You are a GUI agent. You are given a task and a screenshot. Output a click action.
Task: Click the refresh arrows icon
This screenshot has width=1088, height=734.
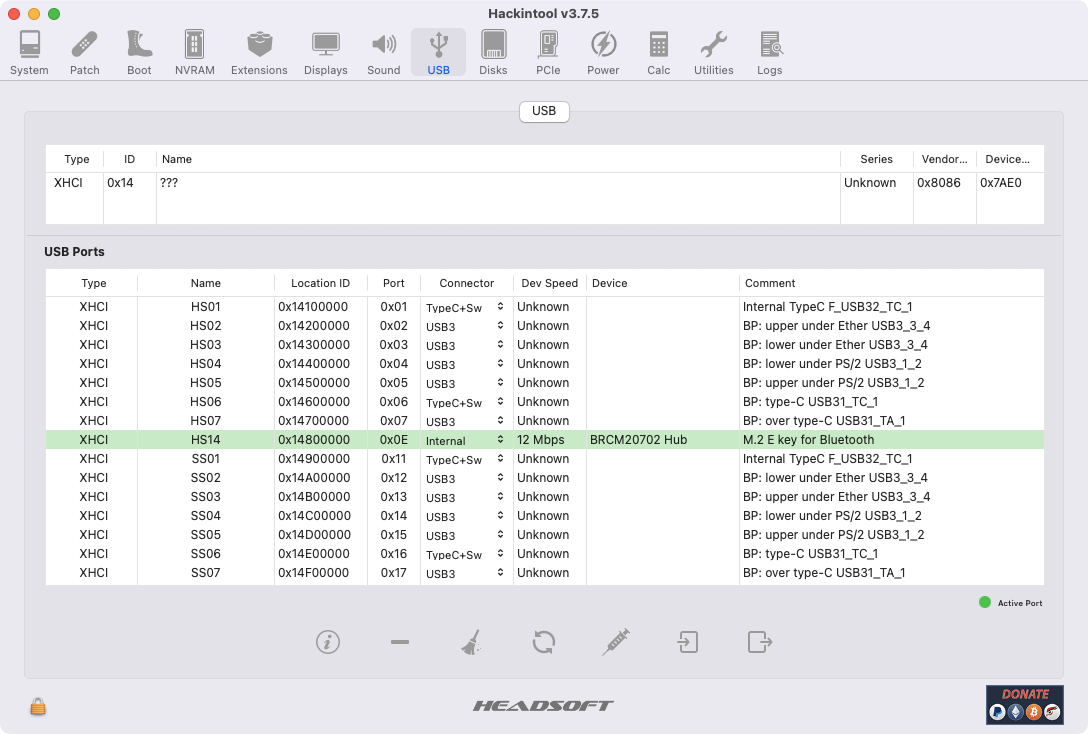point(544,642)
